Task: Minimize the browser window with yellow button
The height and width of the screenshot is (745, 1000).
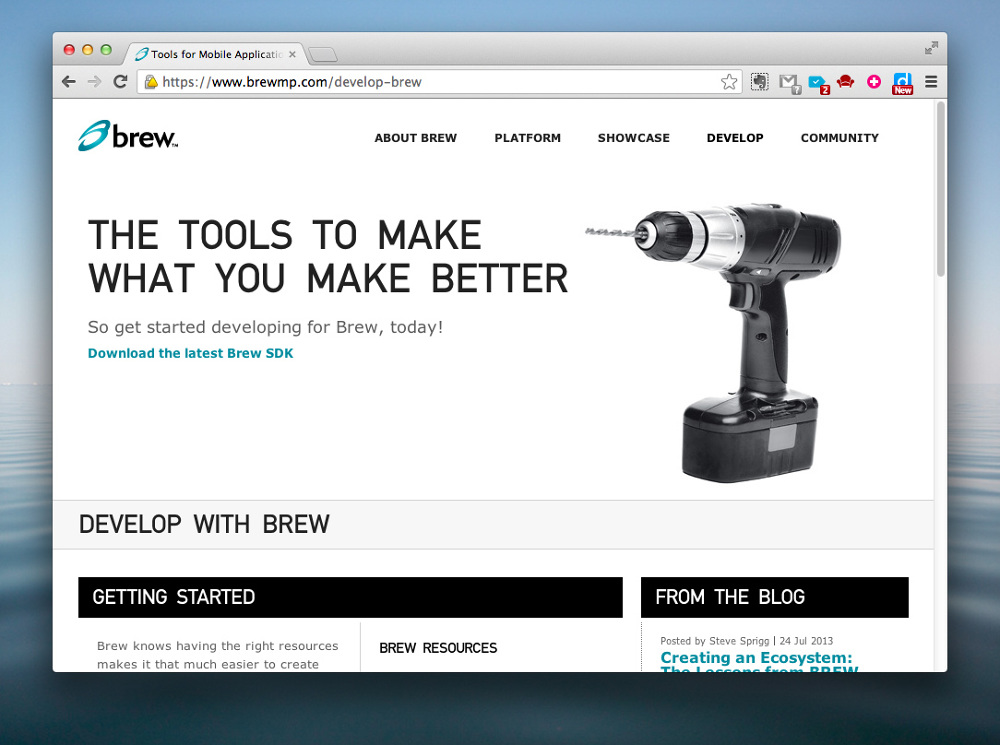Action: click(88, 50)
